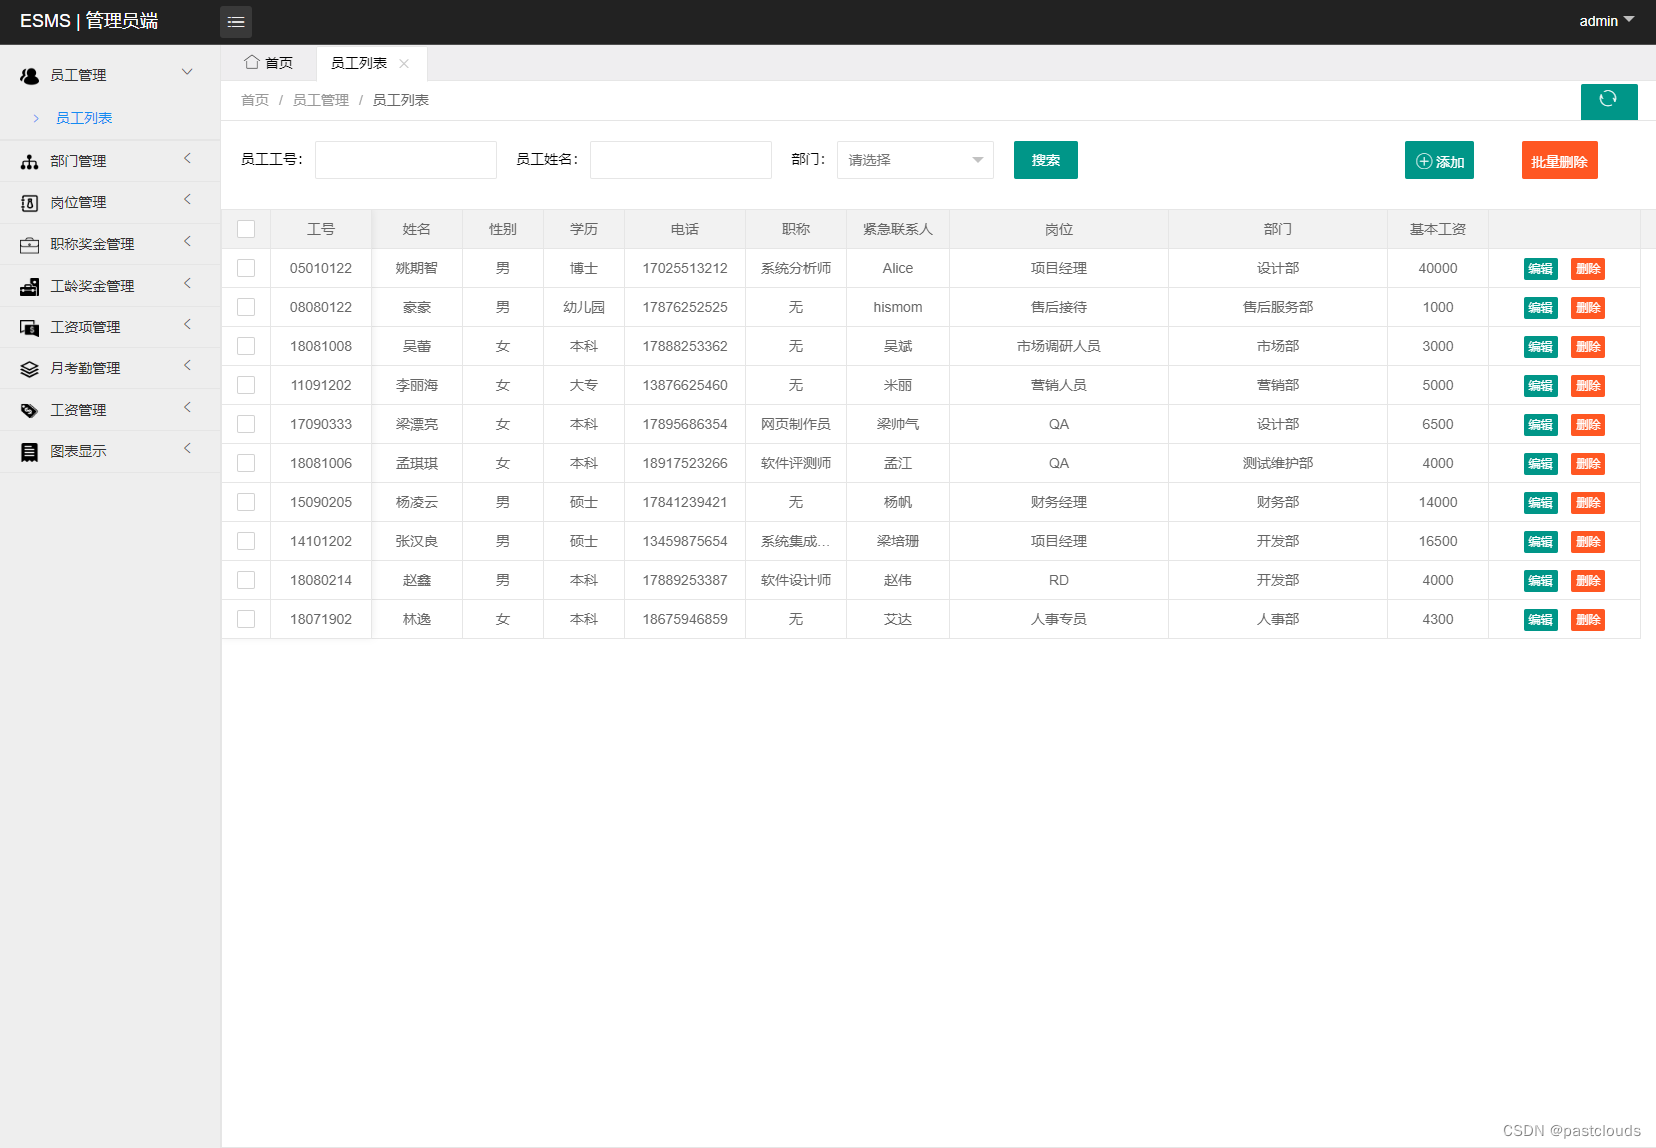Open the 工资管理 sidebar menu
The image size is (1656, 1148).
110,410
